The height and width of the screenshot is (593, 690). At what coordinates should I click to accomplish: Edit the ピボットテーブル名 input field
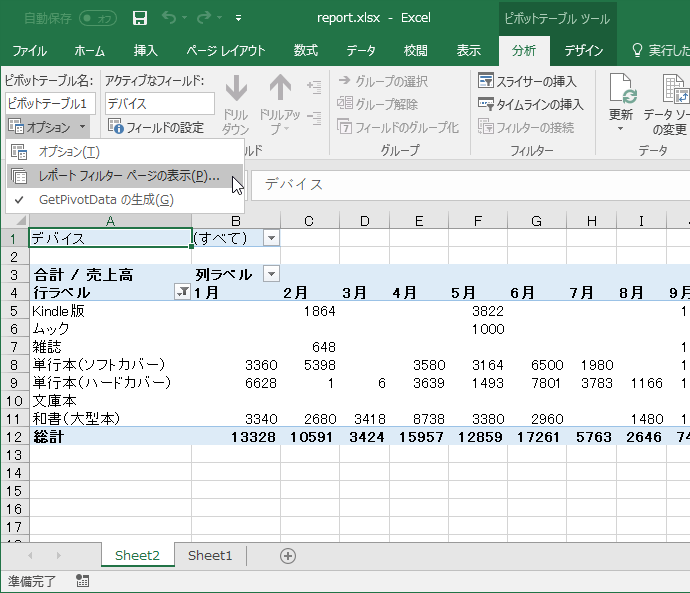tap(51, 104)
